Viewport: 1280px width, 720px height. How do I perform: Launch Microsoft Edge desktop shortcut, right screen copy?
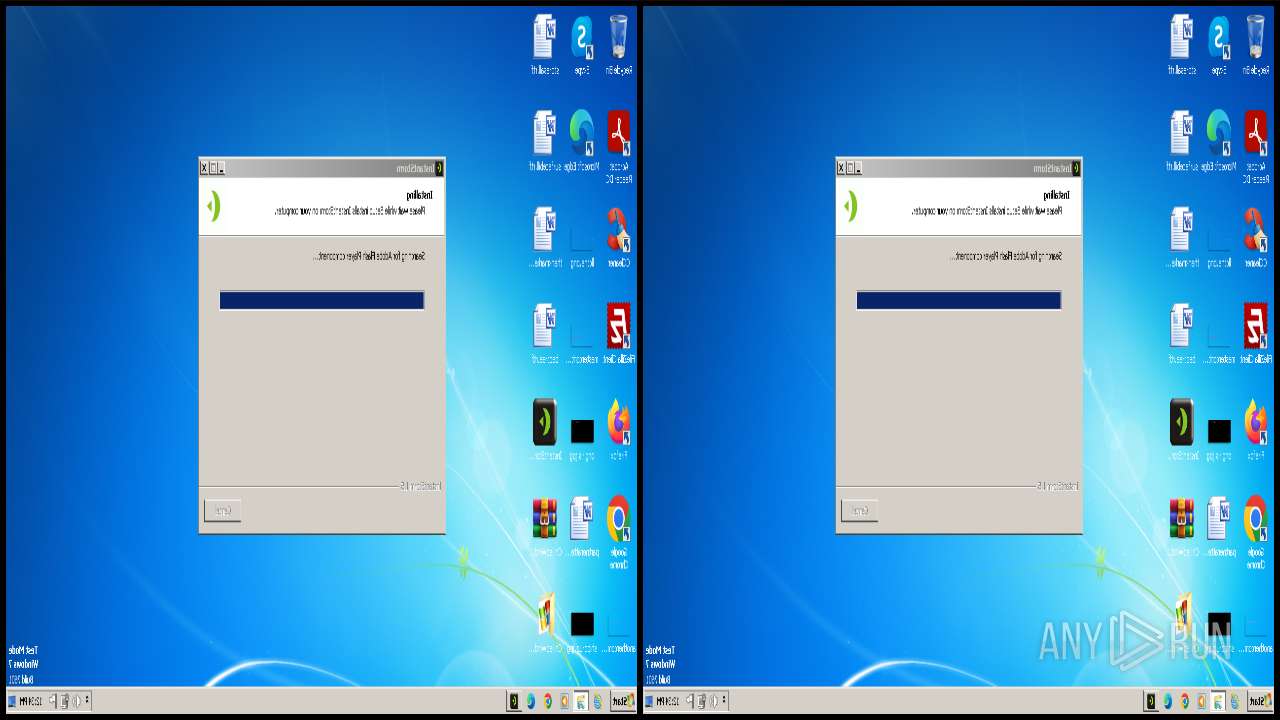tap(1219, 140)
